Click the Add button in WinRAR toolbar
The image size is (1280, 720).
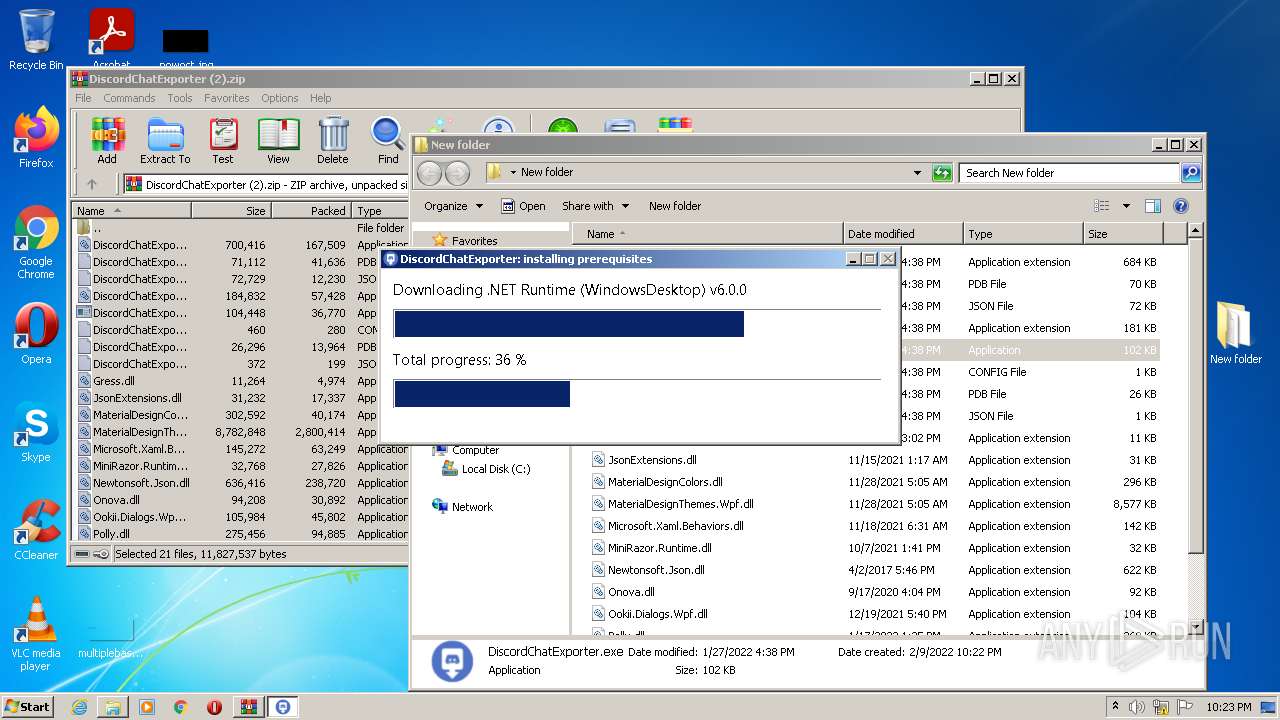pyautogui.click(x=107, y=140)
